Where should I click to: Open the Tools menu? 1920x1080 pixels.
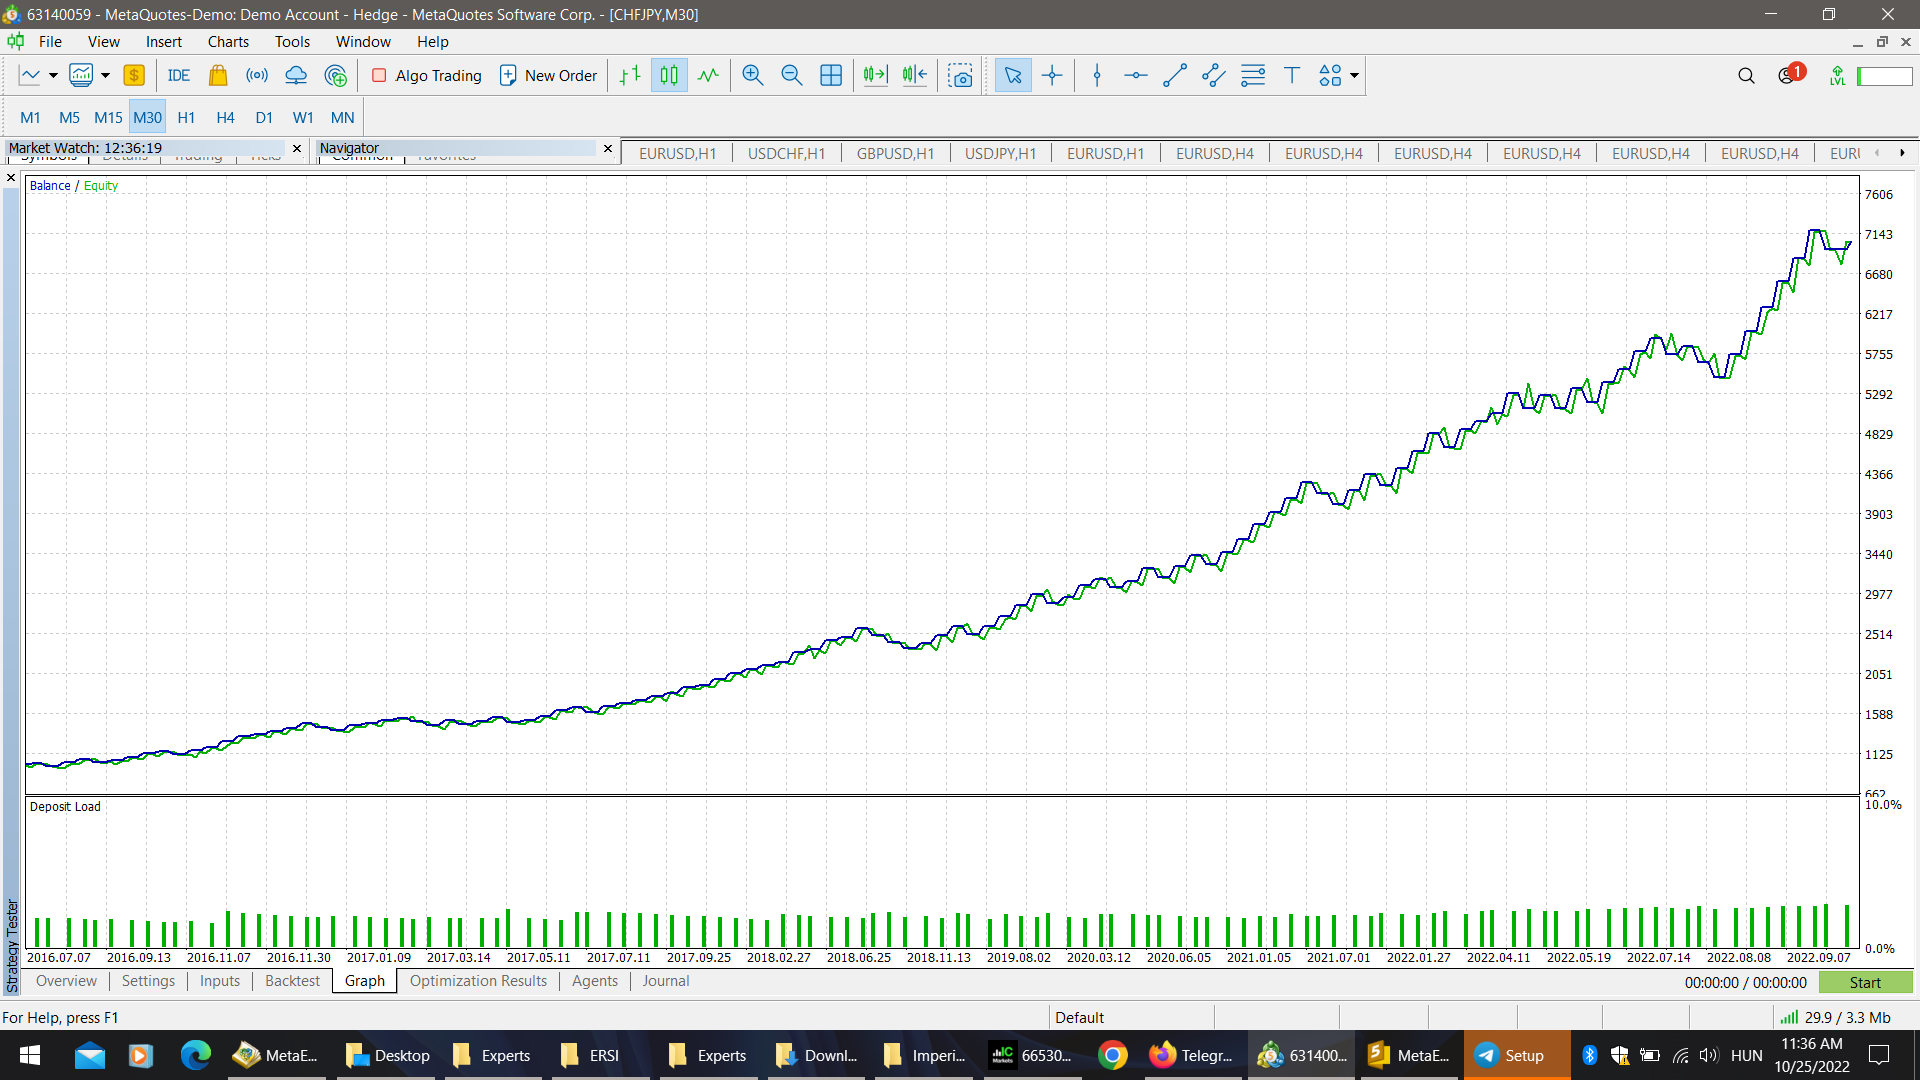[292, 41]
